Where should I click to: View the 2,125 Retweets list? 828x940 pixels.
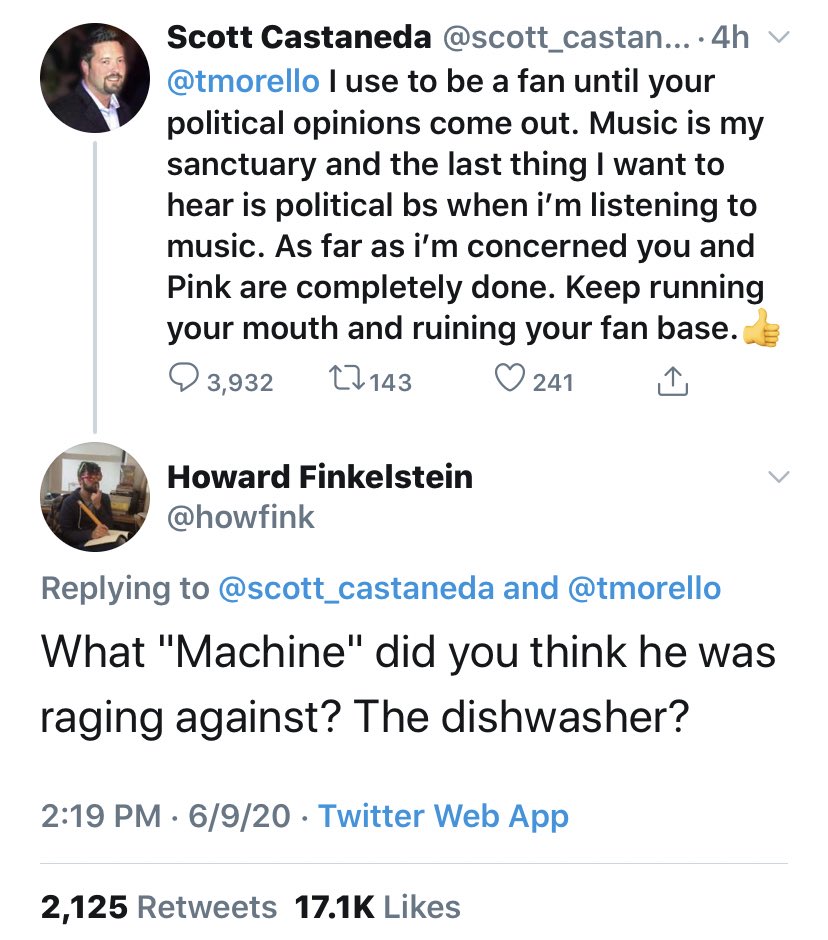(x=158, y=906)
